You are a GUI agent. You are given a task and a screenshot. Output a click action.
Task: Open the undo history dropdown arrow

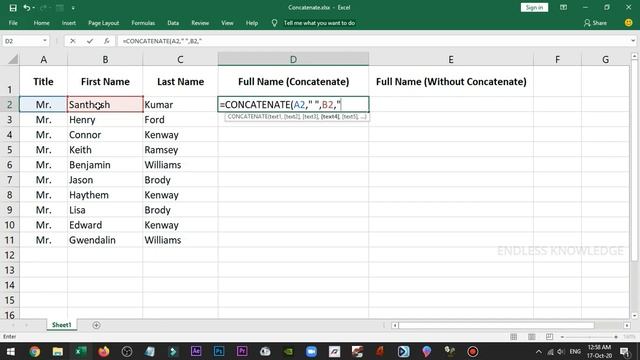[33, 8]
